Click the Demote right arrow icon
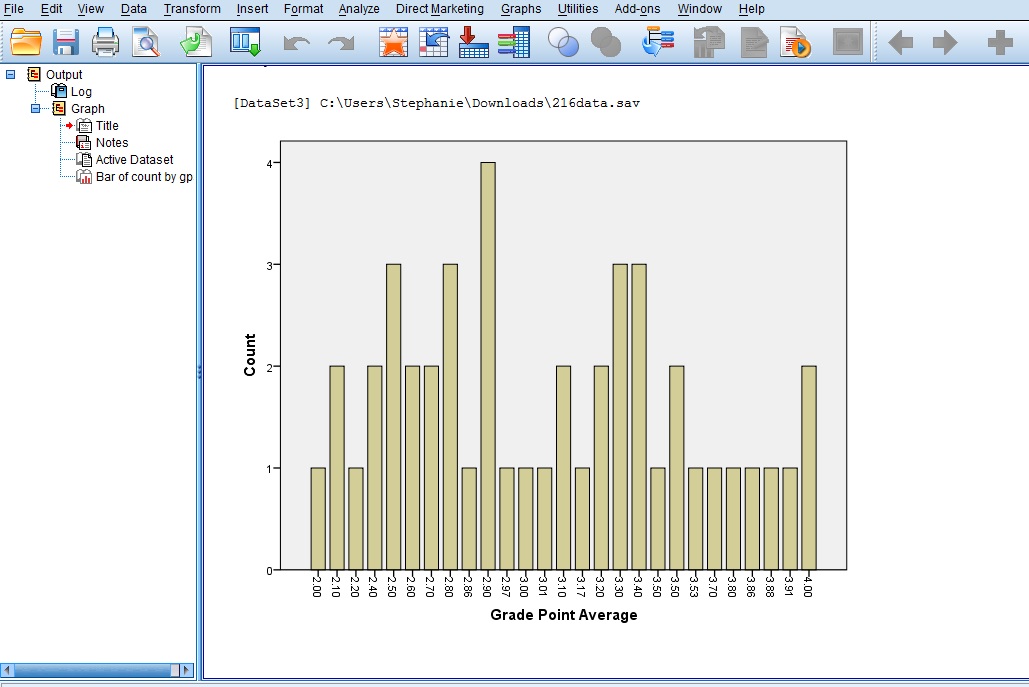Screen dimensions: 1029x687 tap(945, 43)
